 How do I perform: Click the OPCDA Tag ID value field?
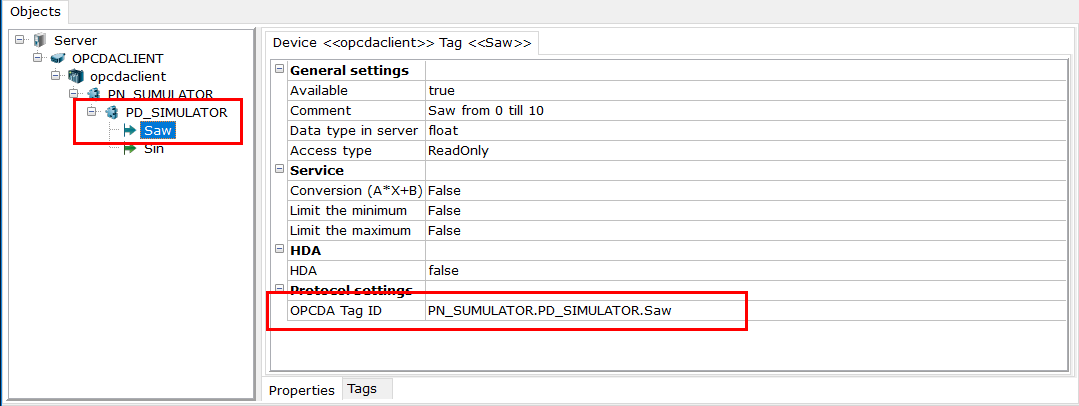(x=746, y=311)
